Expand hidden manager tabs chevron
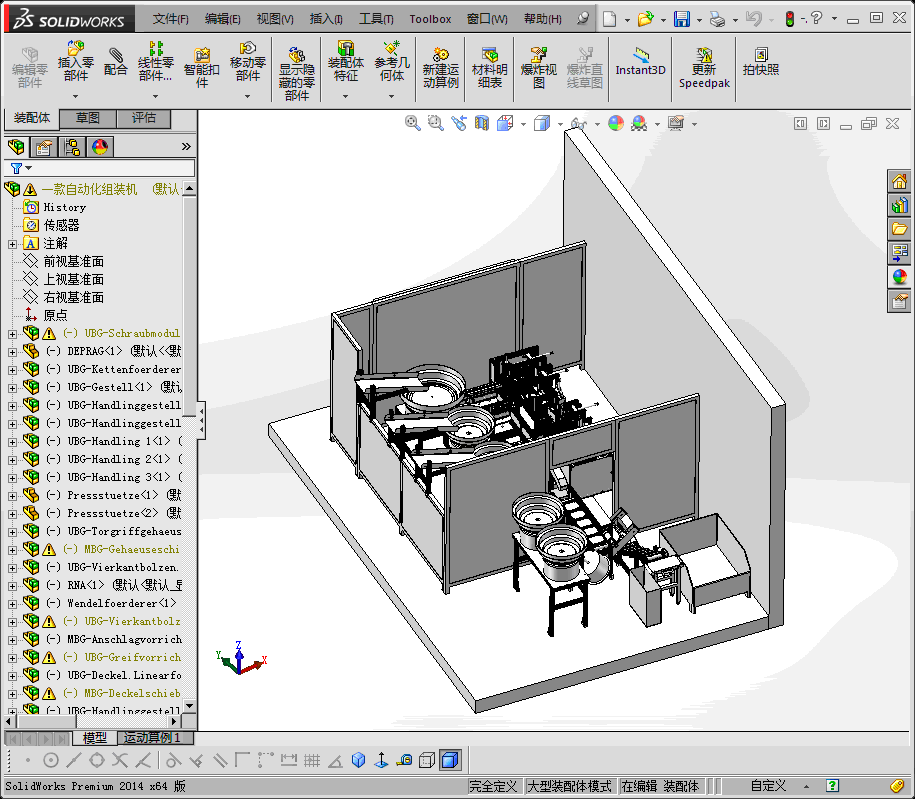Screen dimensions: 915x799 pyautogui.click(x=186, y=146)
